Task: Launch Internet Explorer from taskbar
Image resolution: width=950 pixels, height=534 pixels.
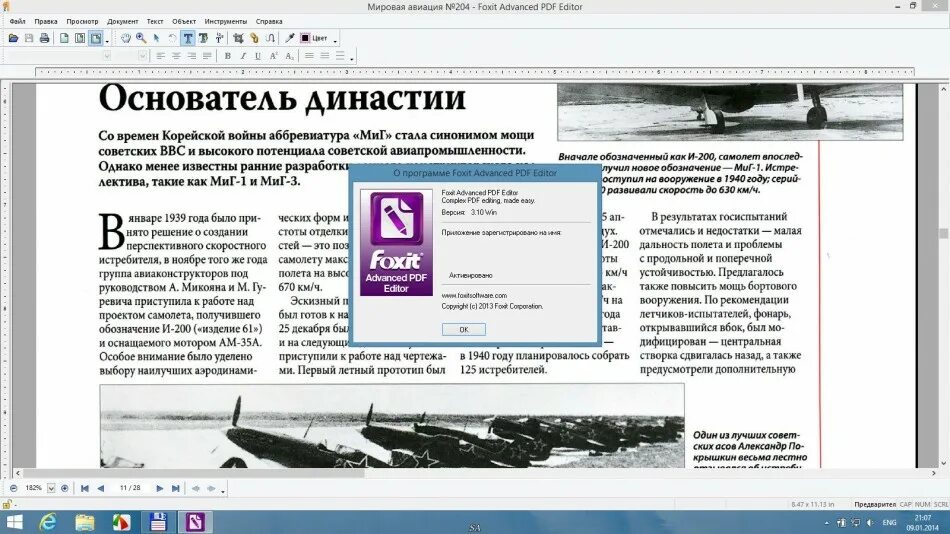Action: [x=48, y=522]
